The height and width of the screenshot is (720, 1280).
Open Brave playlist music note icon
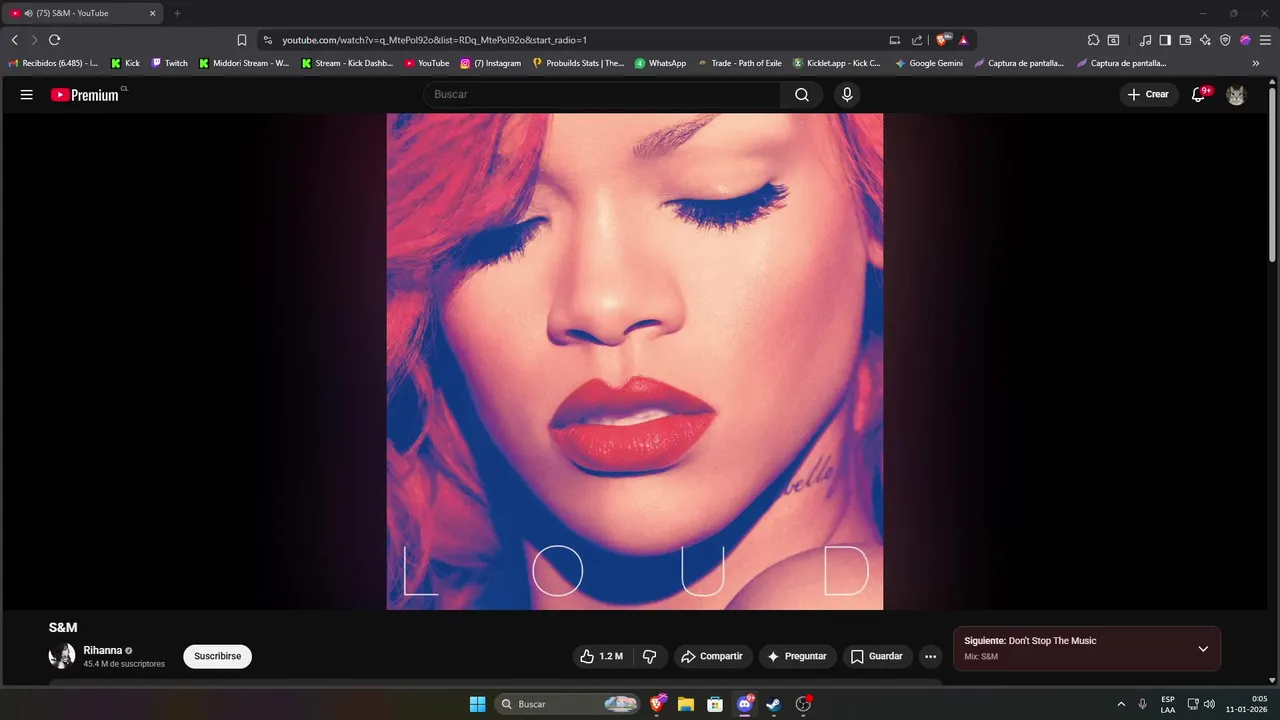pyautogui.click(x=1145, y=40)
